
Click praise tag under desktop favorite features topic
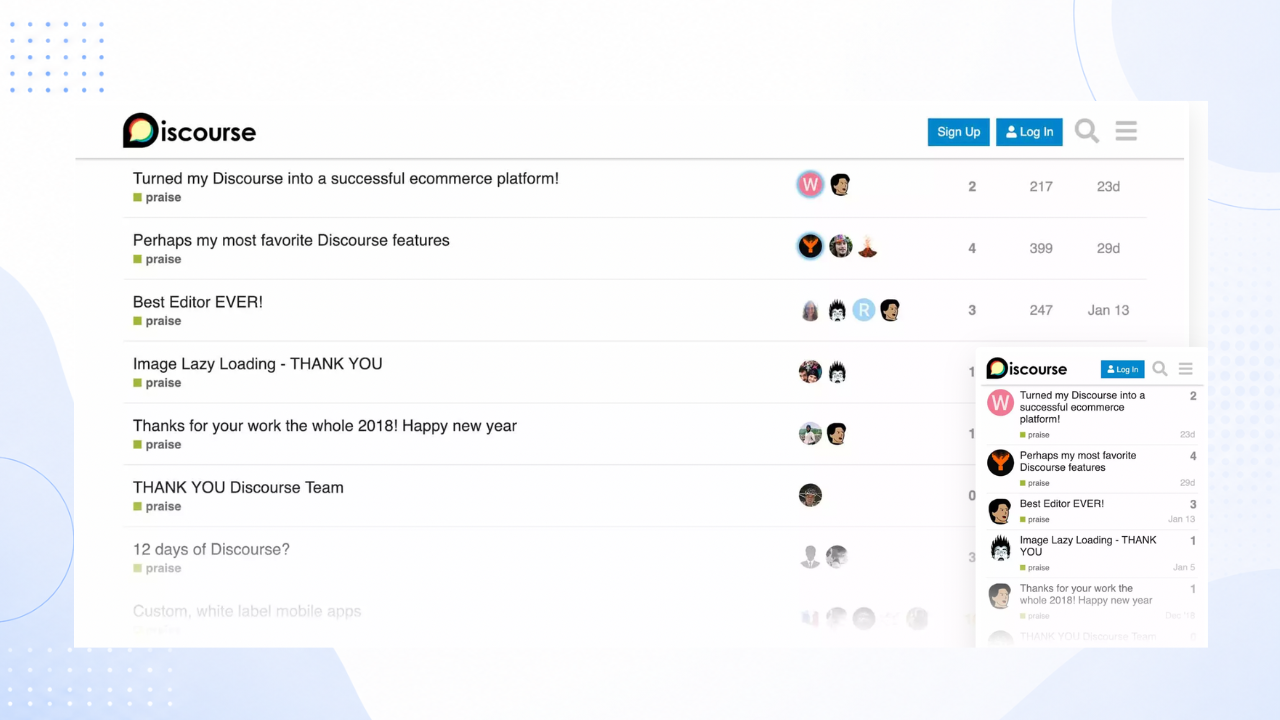pyautogui.click(x=158, y=260)
